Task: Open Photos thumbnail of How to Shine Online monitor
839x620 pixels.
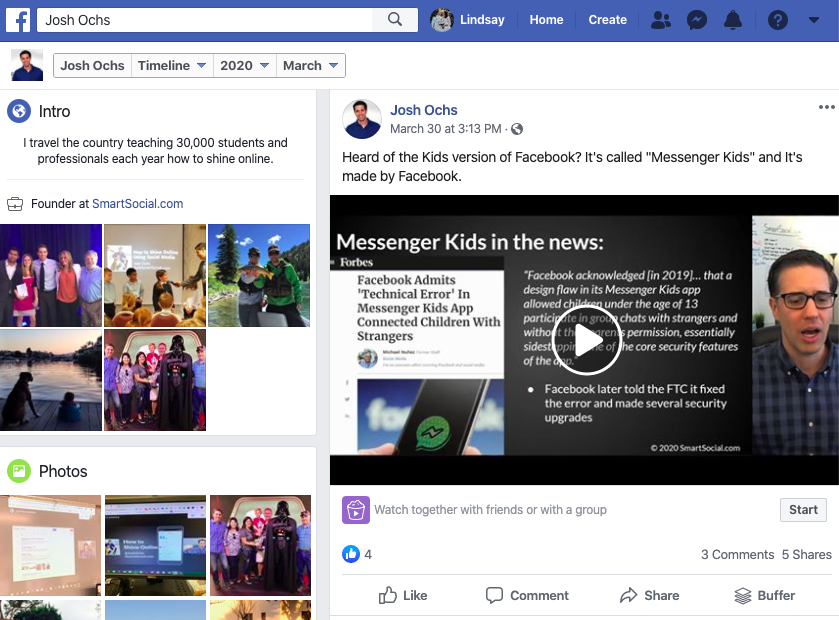Action: (155, 545)
